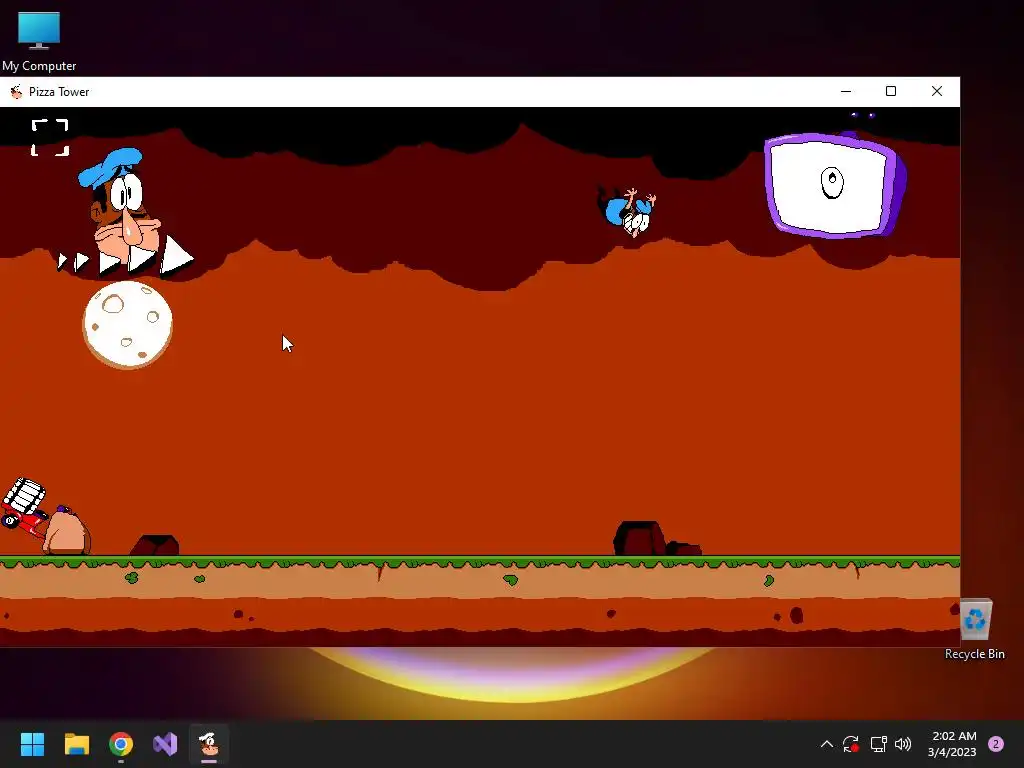Image resolution: width=1024 pixels, height=768 pixels.
Task: Open My Computer desktop icon
Action: click(39, 42)
